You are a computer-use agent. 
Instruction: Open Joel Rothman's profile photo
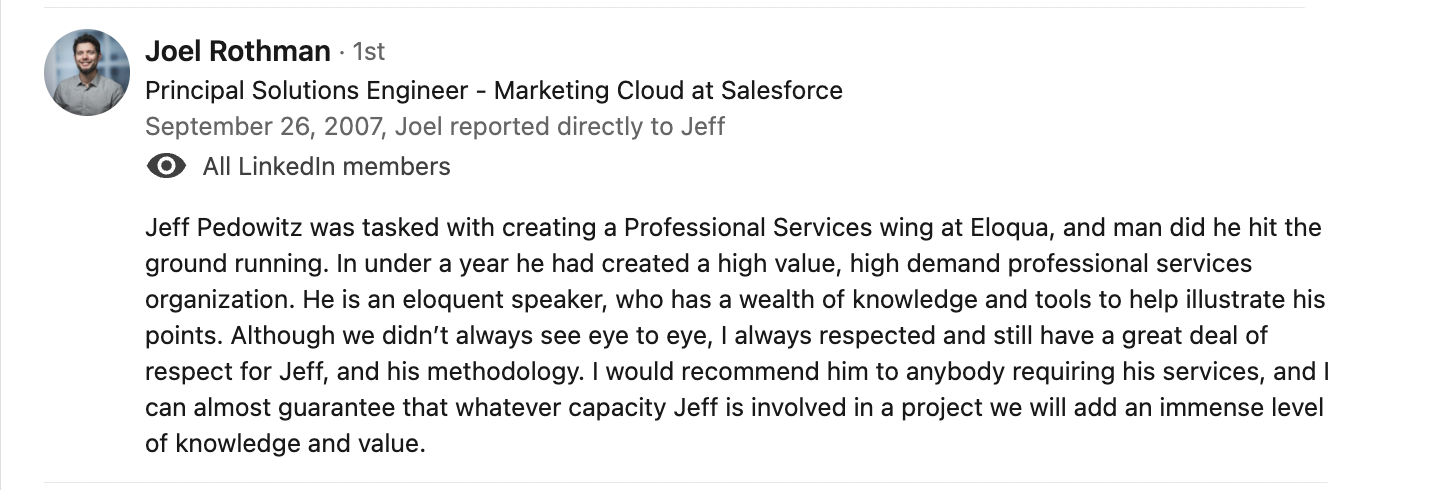point(87,72)
